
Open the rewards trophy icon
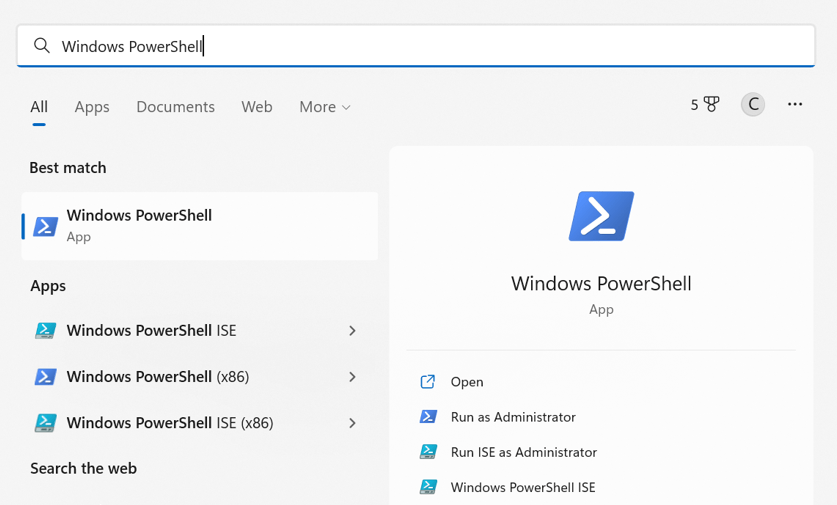click(711, 104)
